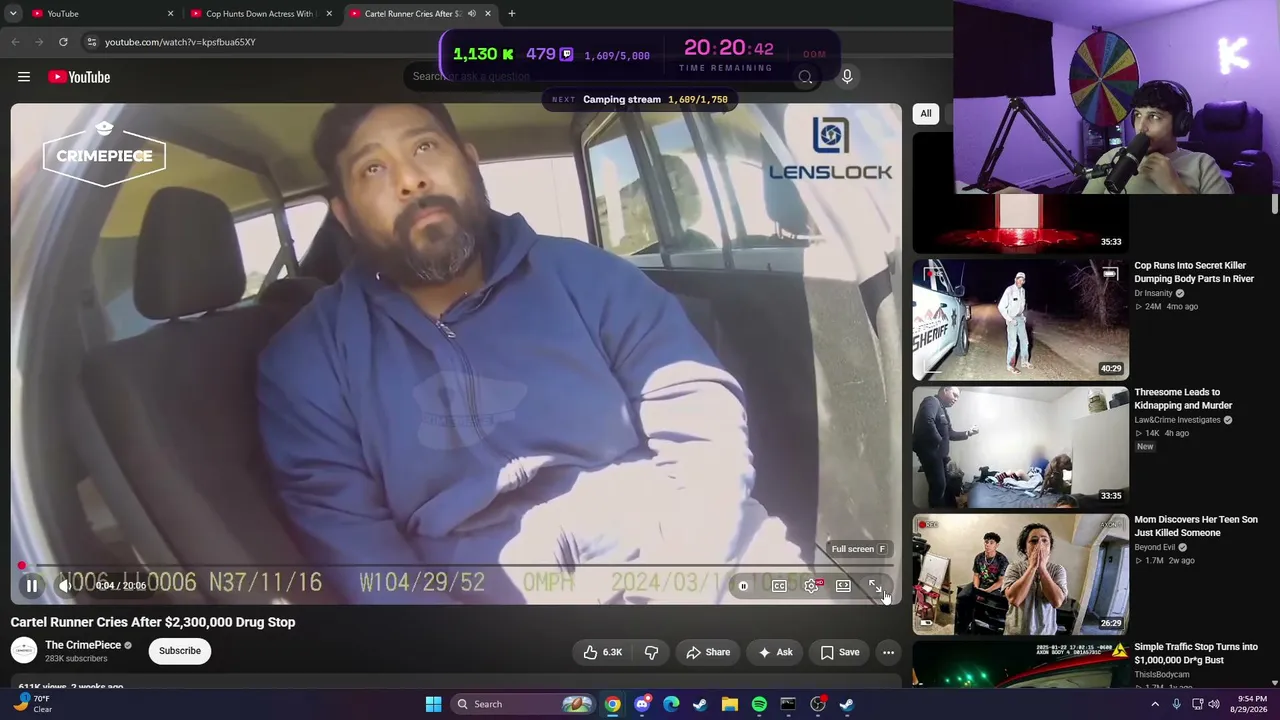This screenshot has width=1280, height=720.
Task: Open the Windows Start menu
Action: (433, 704)
